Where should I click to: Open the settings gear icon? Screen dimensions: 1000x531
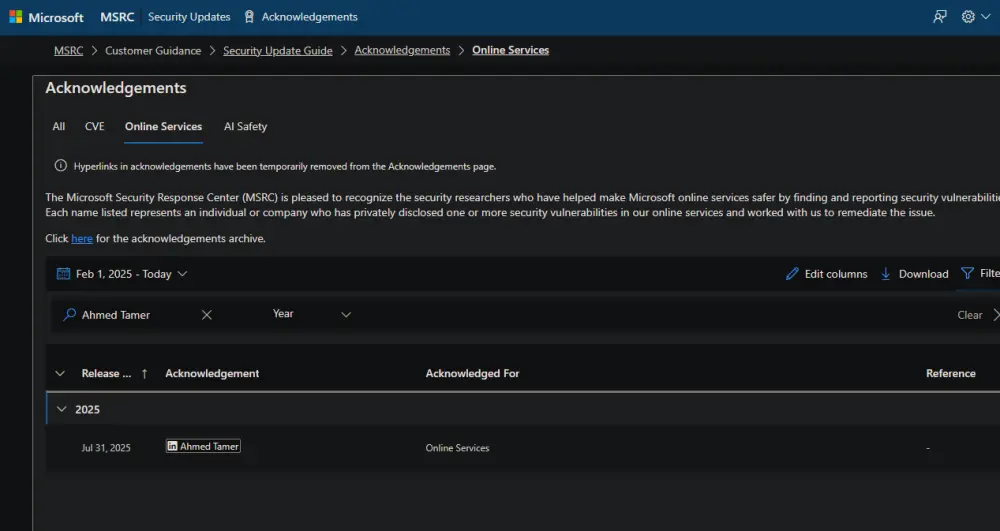[968, 17]
